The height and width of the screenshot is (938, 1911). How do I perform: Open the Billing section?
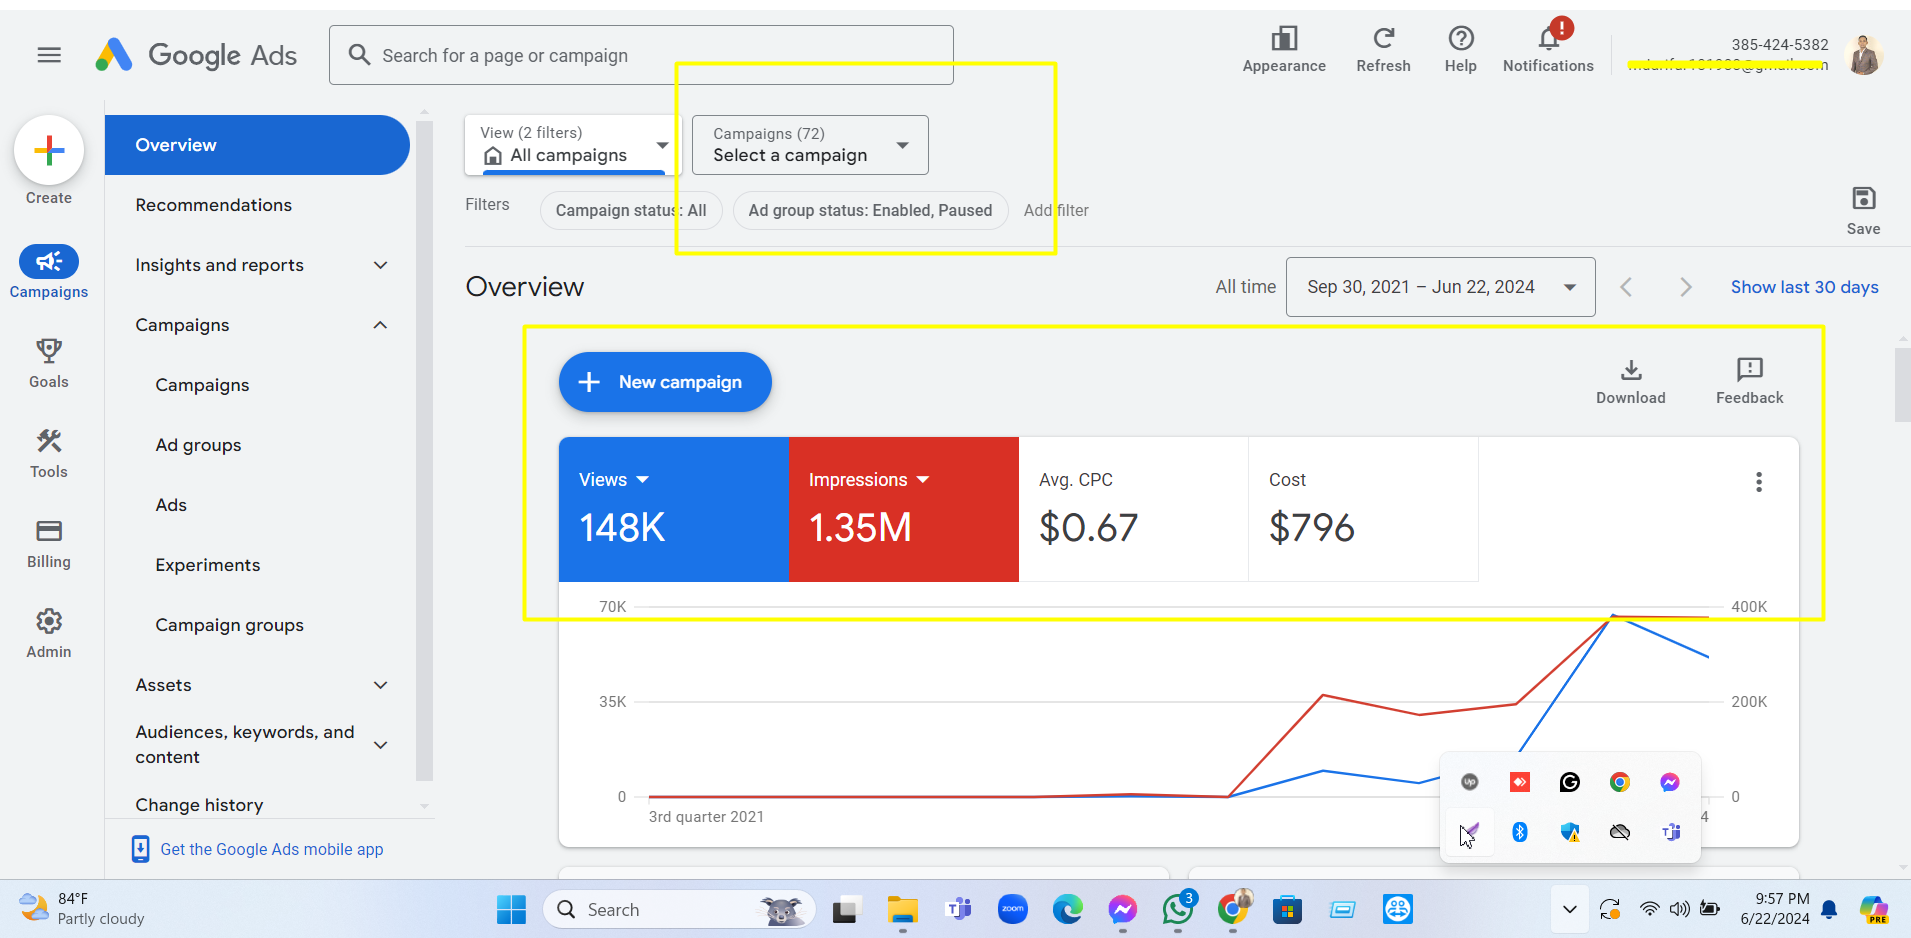49,543
